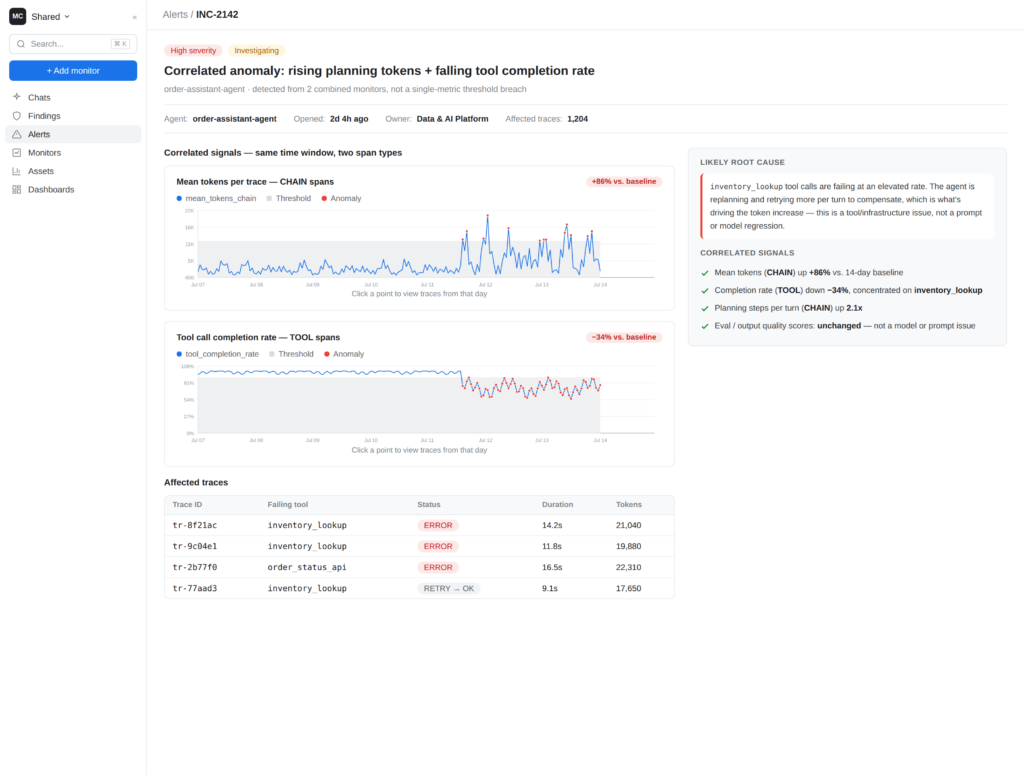Click checkmark beside Completion rate signal
1024x775 pixels.
coord(705,291)
